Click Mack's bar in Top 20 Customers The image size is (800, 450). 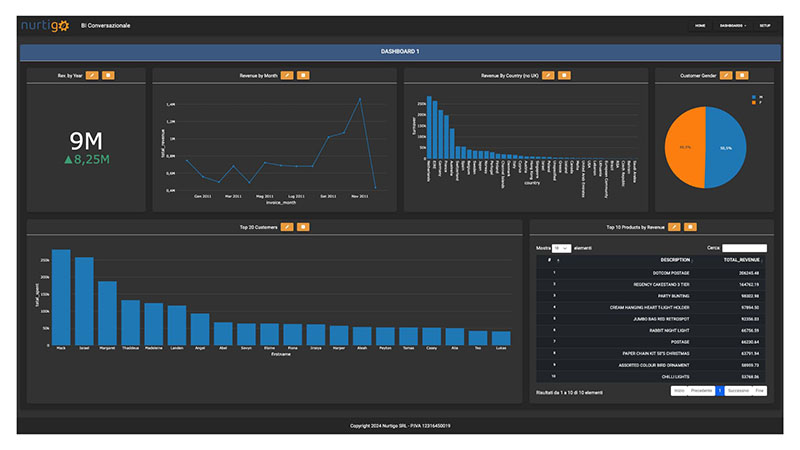(61, 297)
